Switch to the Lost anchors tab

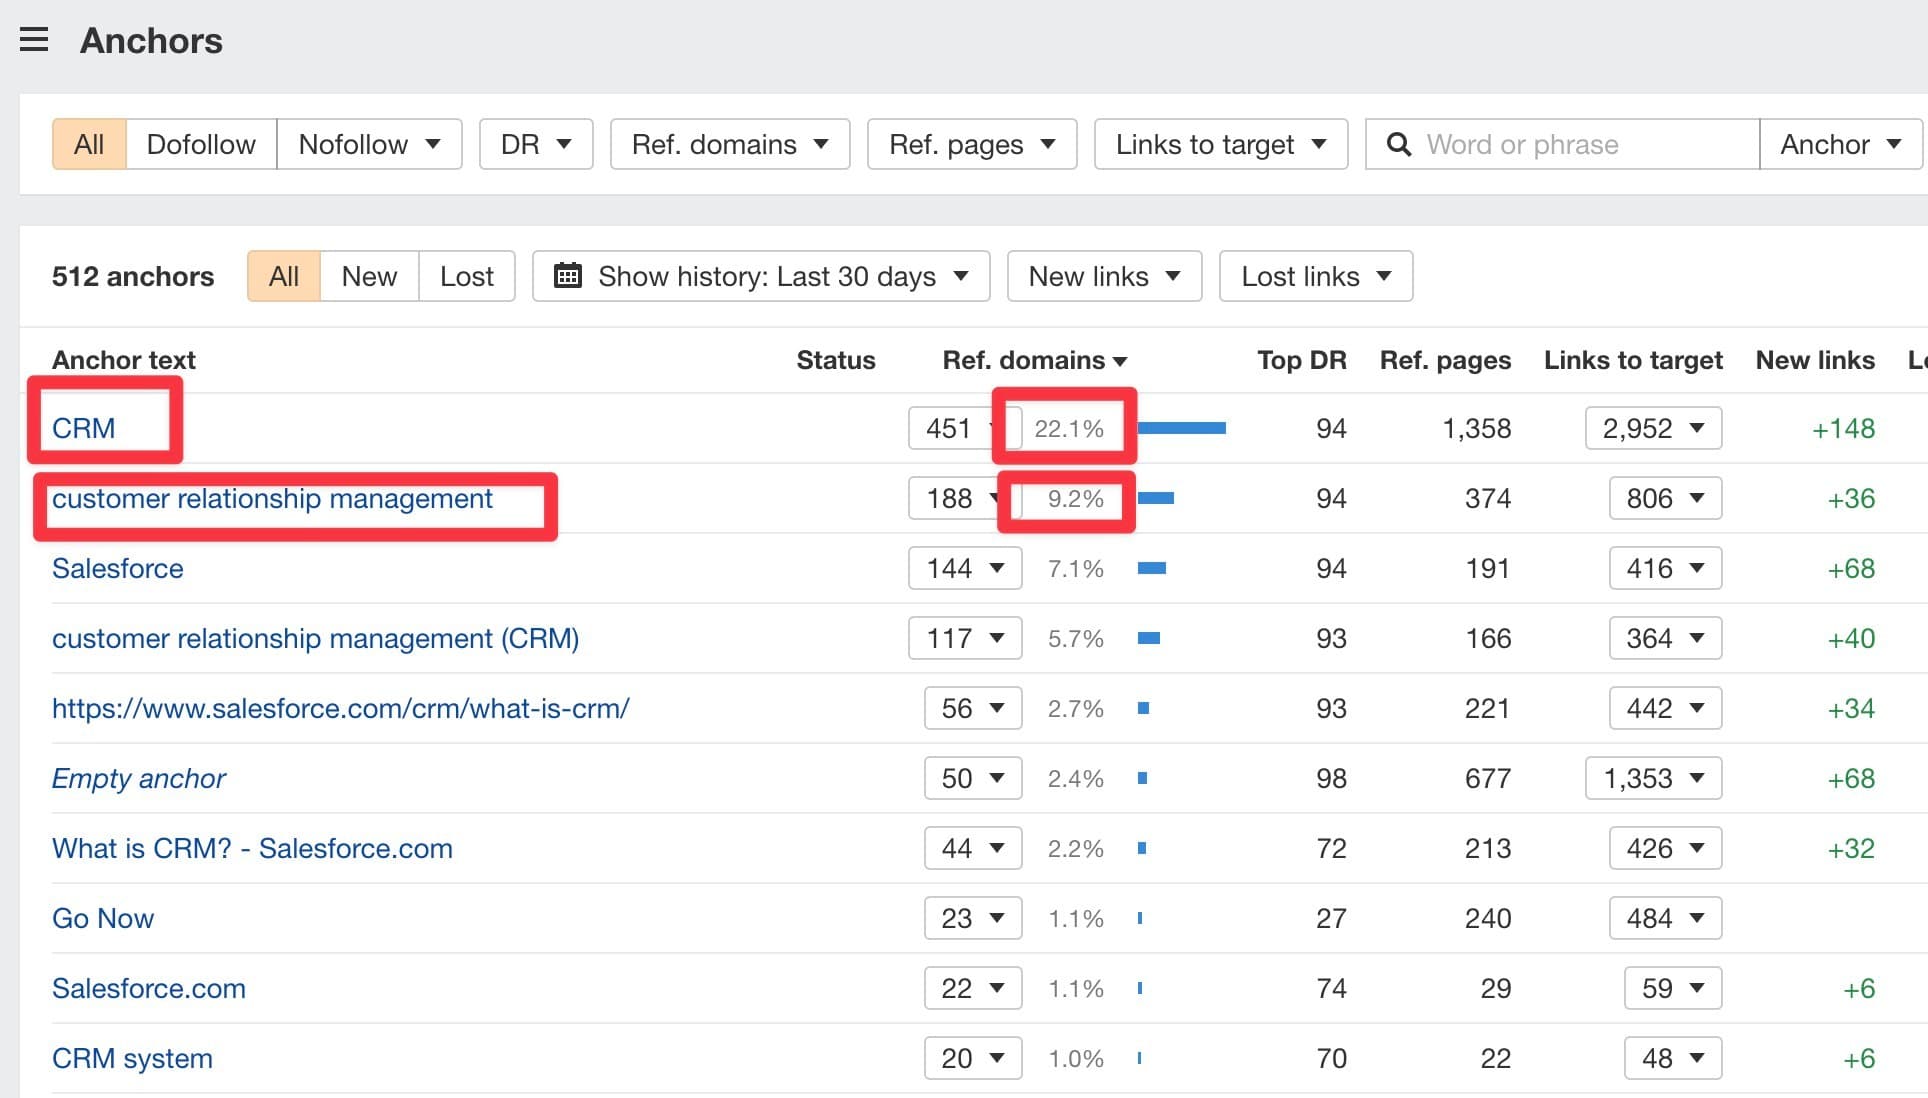click(x=467, y=276)
